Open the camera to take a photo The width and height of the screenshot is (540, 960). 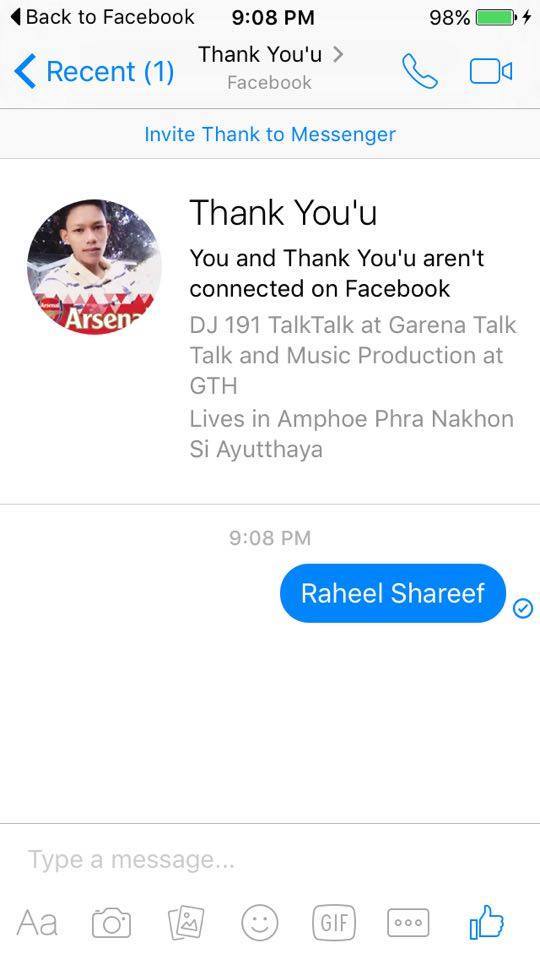(x=111, y=923)
